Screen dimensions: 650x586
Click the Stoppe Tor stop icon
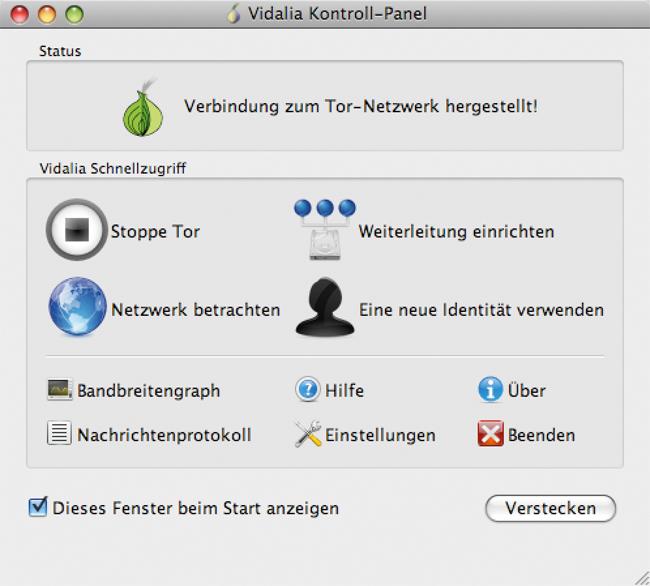77,230
